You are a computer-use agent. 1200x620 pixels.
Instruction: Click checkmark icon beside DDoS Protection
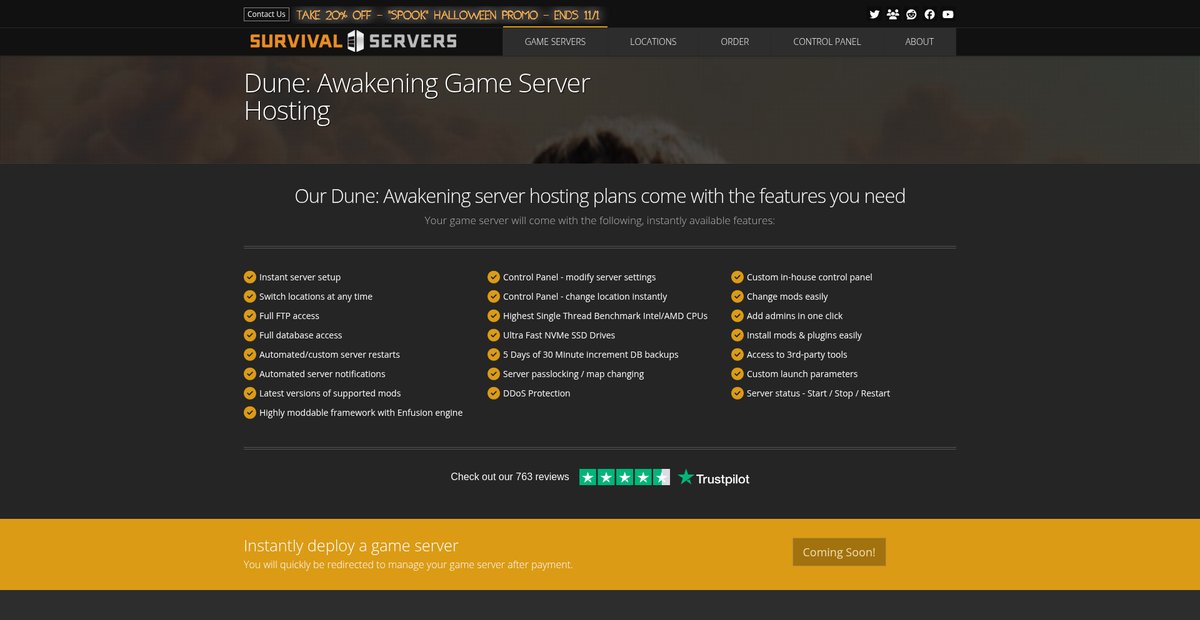[x=494, y=393]
